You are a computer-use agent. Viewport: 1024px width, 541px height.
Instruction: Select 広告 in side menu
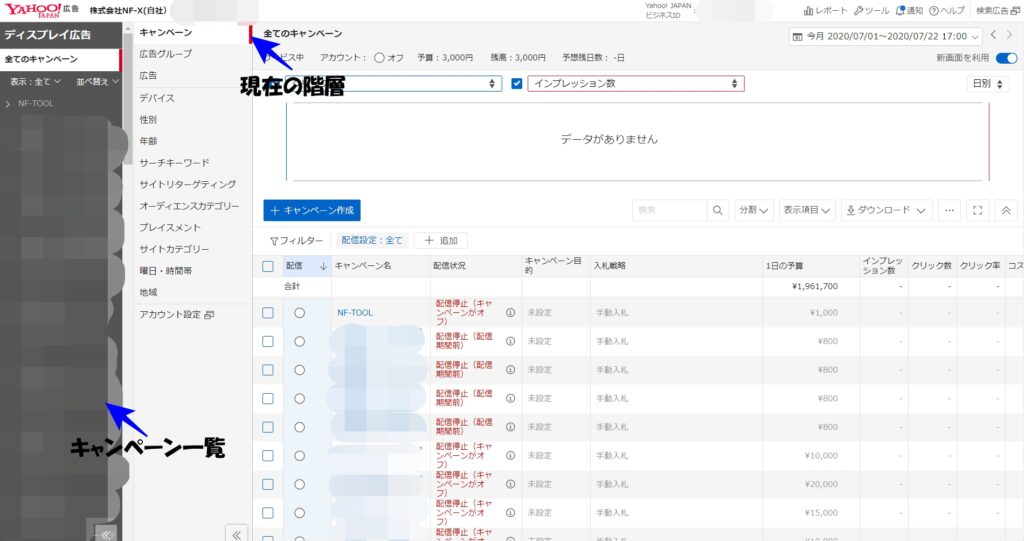148,76
